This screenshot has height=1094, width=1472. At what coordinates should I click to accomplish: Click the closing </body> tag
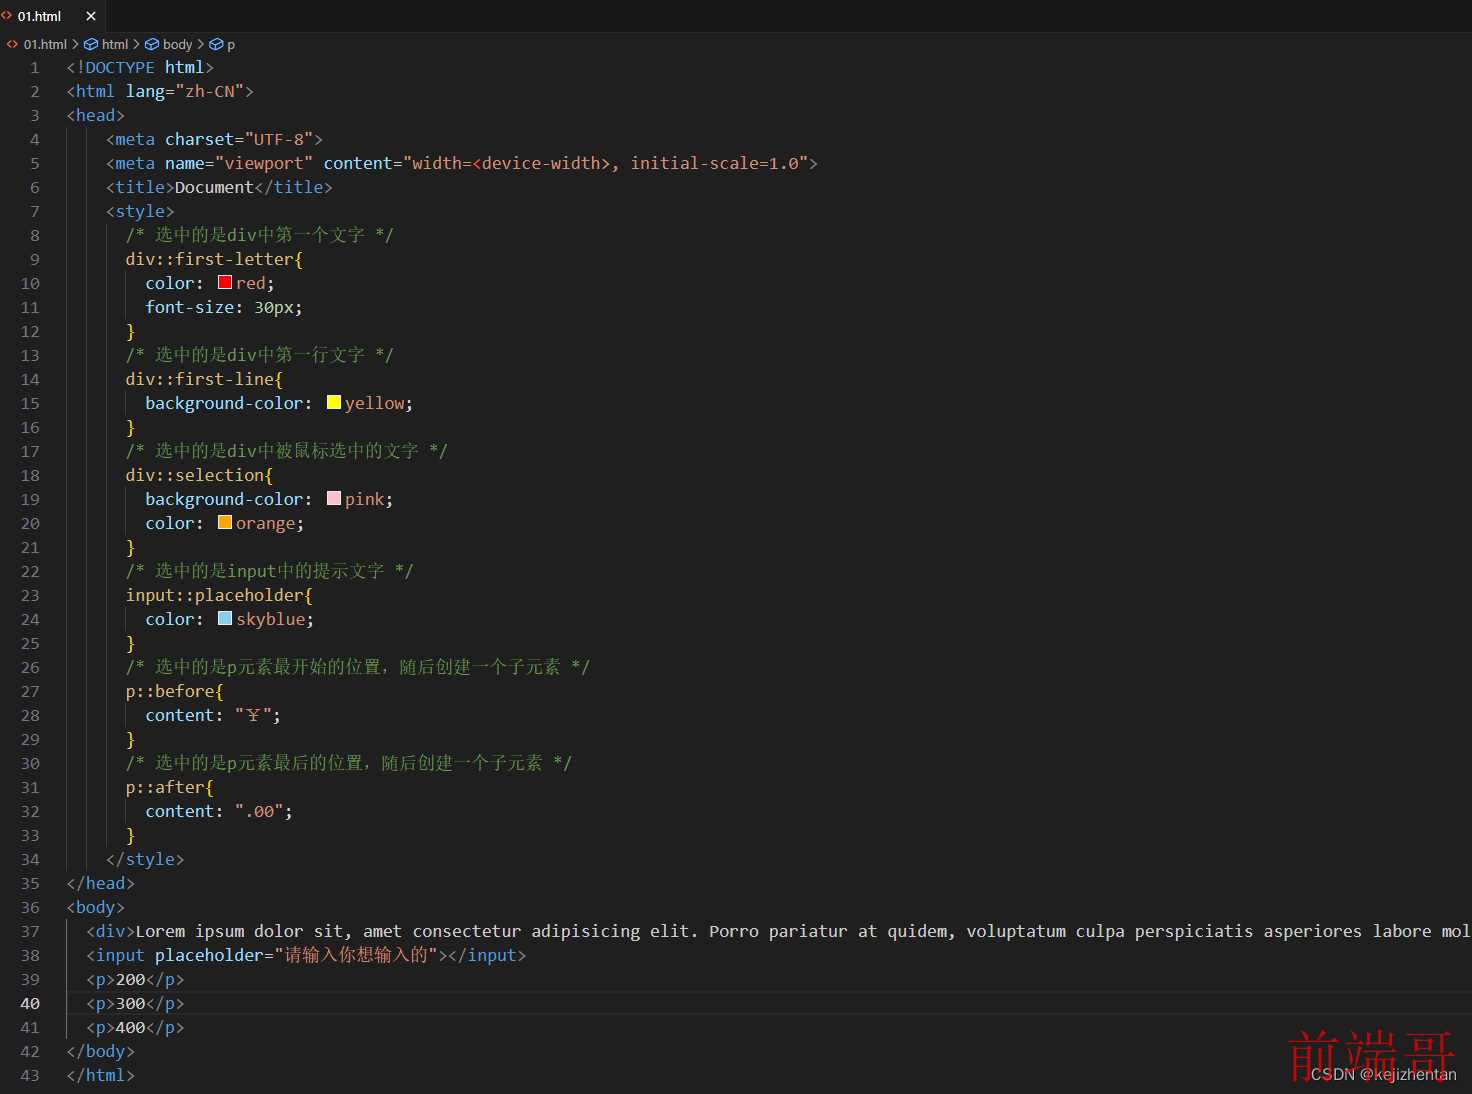[x=101, y=1052]
